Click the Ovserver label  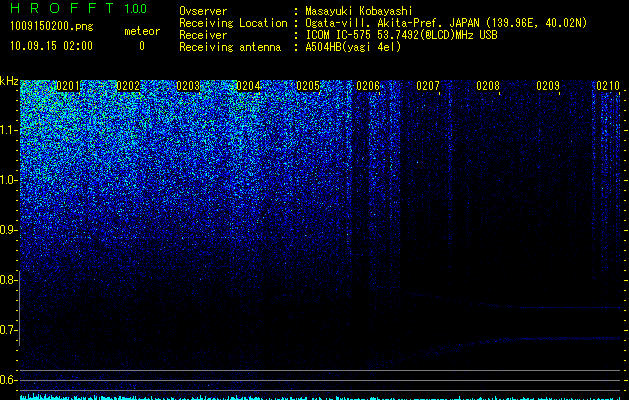tap(203, 11)
